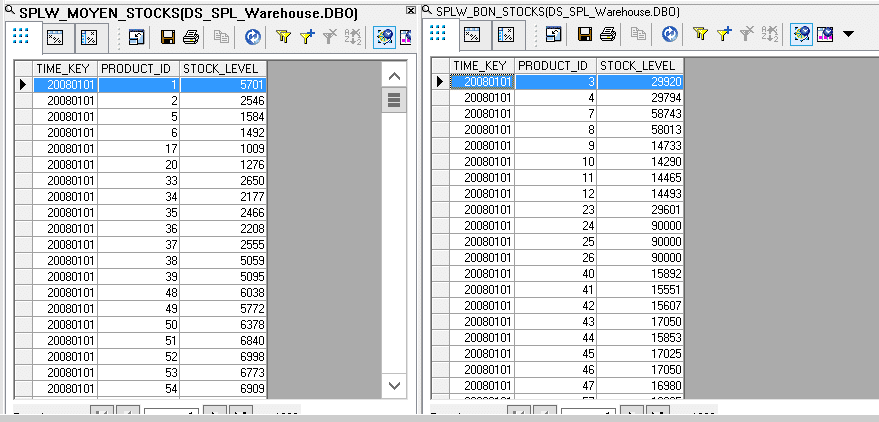The height and width of the screenshot is (422, 879).
Task: Click the save icon in SPLW_MOYEN_STOCKS toolbar
Action: [168, 37]
